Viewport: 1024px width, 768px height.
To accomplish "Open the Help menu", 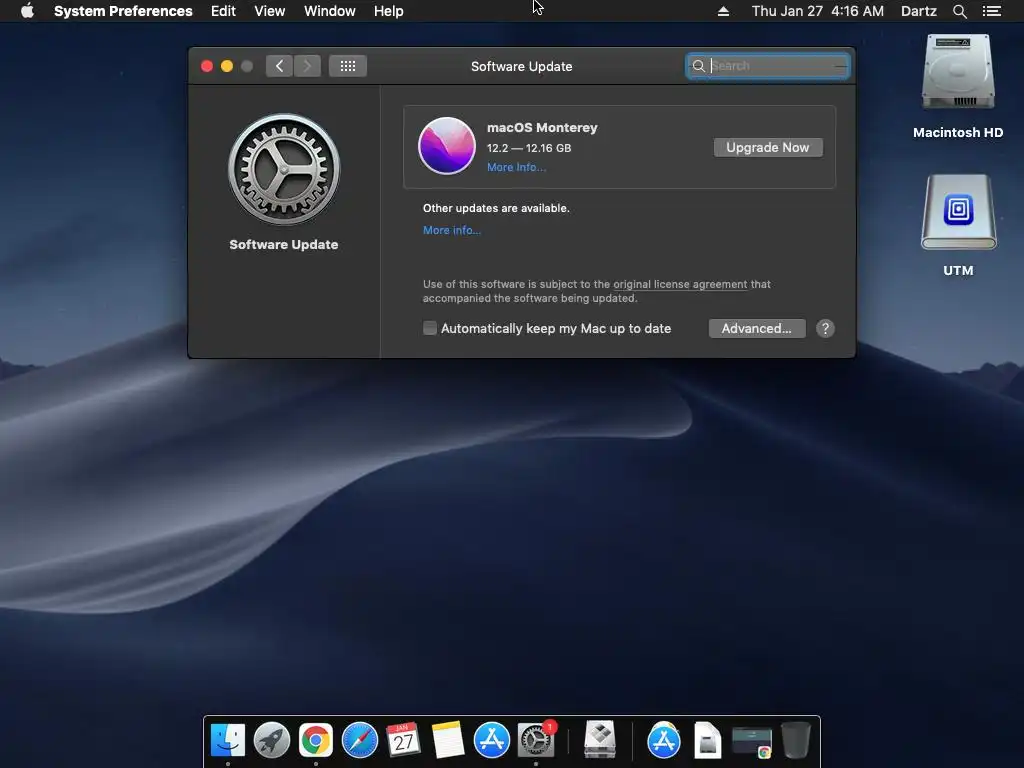I will [389, 11].
